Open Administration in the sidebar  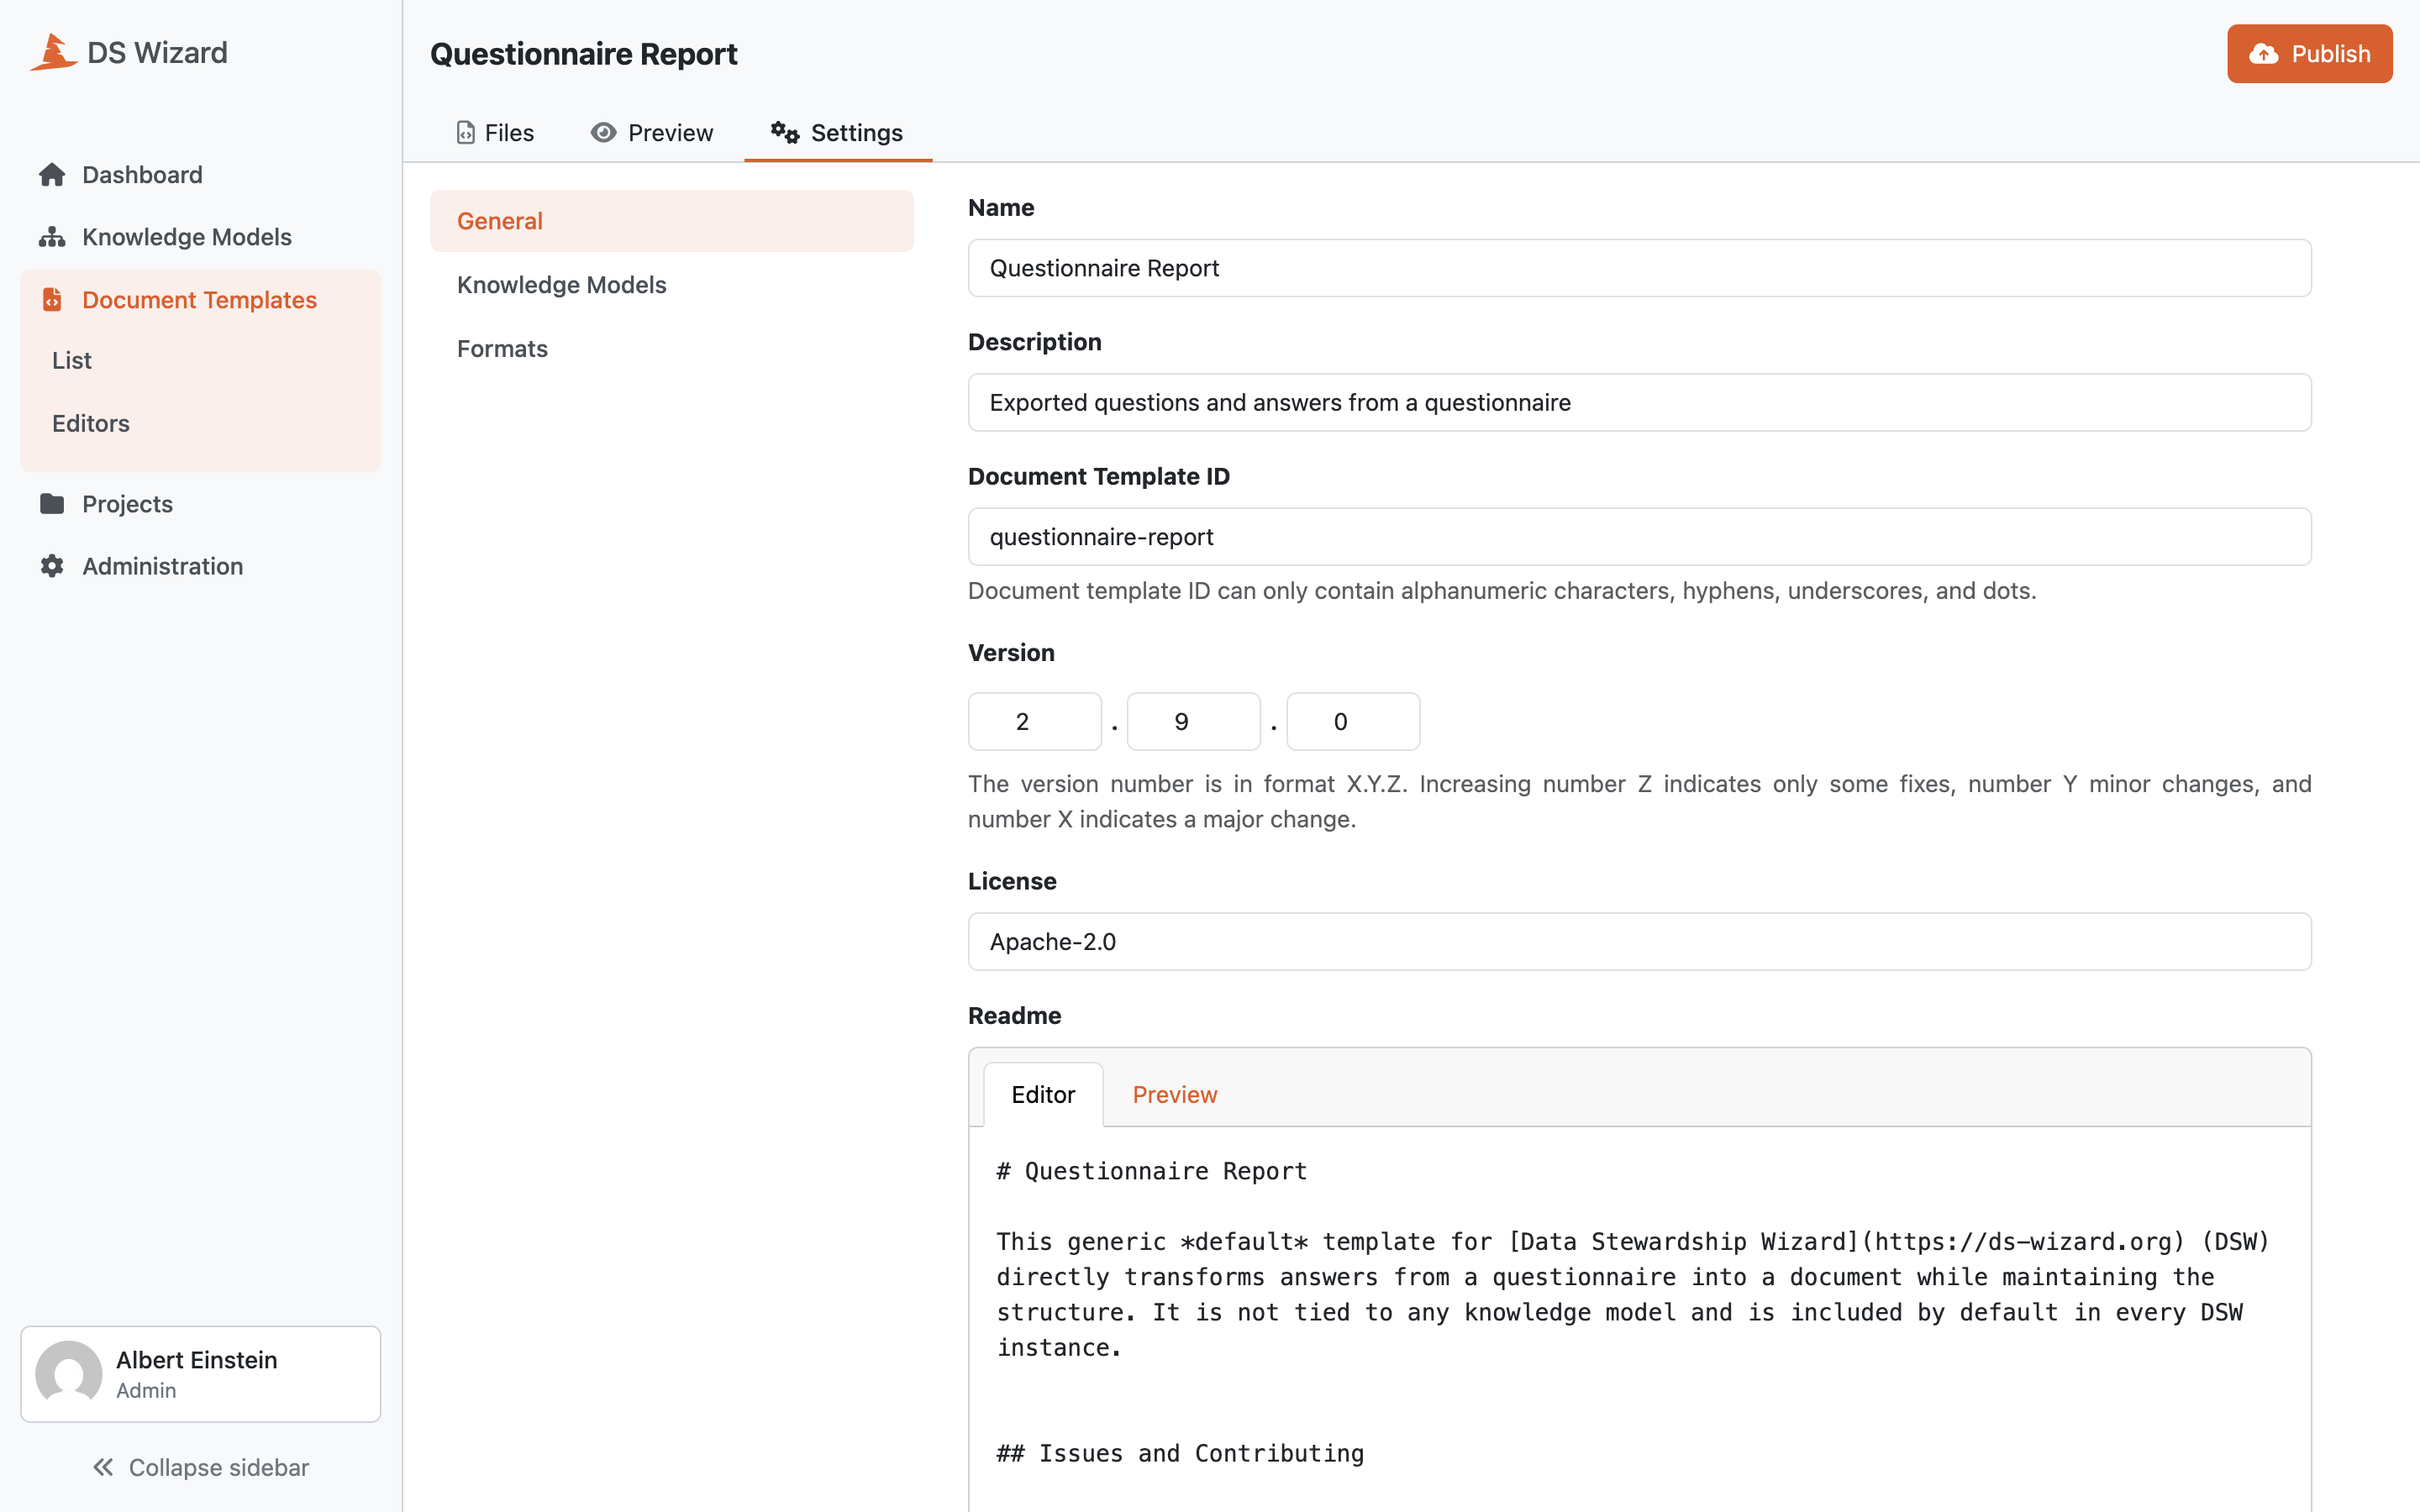201,566
